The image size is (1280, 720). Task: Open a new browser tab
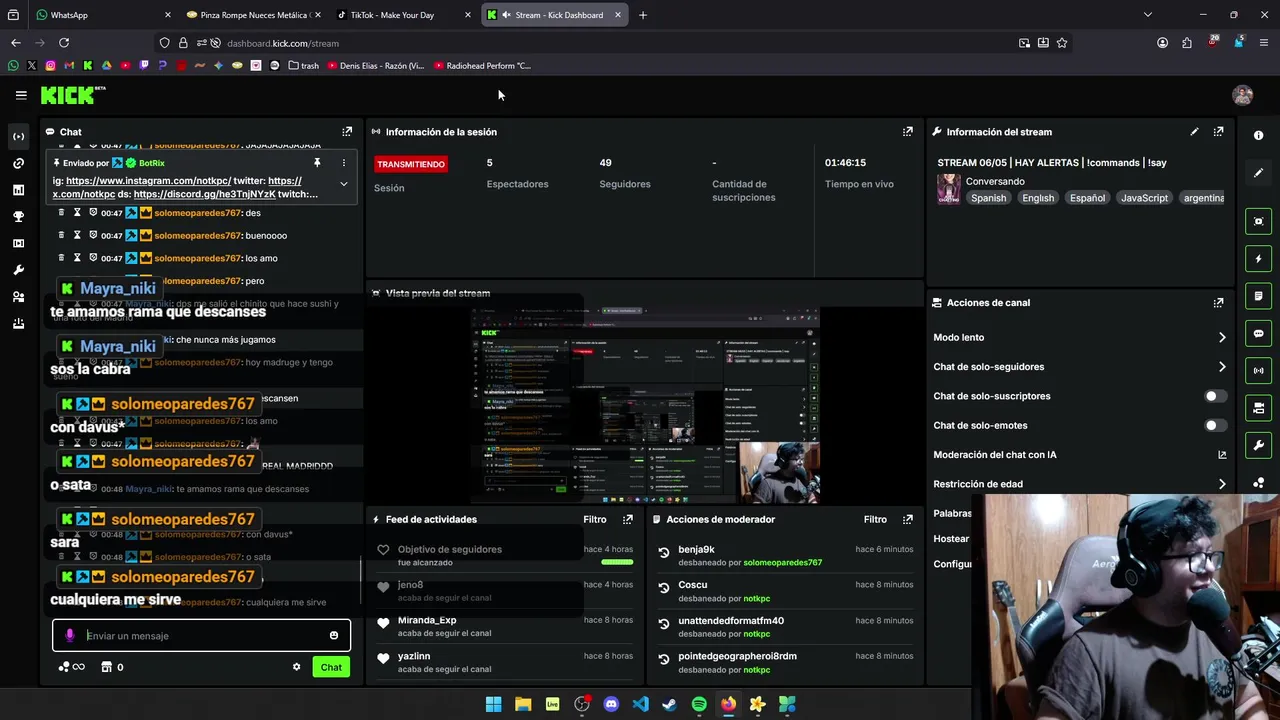(x=643, y=15)
